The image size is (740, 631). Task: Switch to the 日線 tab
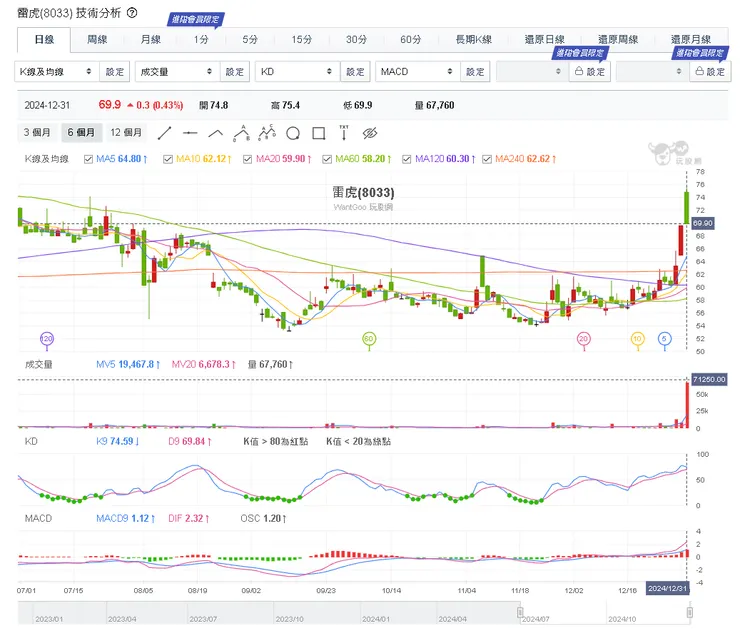[44, 40]
